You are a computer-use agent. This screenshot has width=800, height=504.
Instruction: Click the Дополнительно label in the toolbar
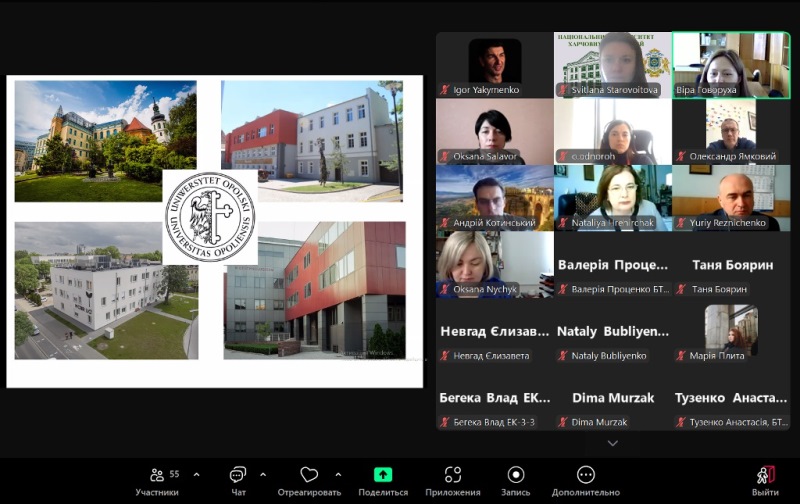pos(586,492)
